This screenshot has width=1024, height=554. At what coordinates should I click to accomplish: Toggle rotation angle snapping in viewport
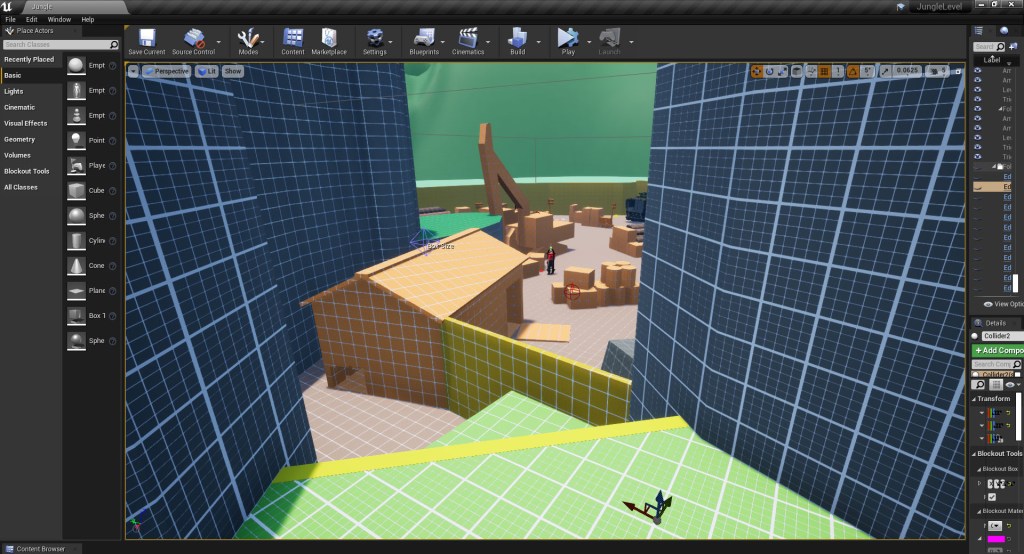(854, 71)
